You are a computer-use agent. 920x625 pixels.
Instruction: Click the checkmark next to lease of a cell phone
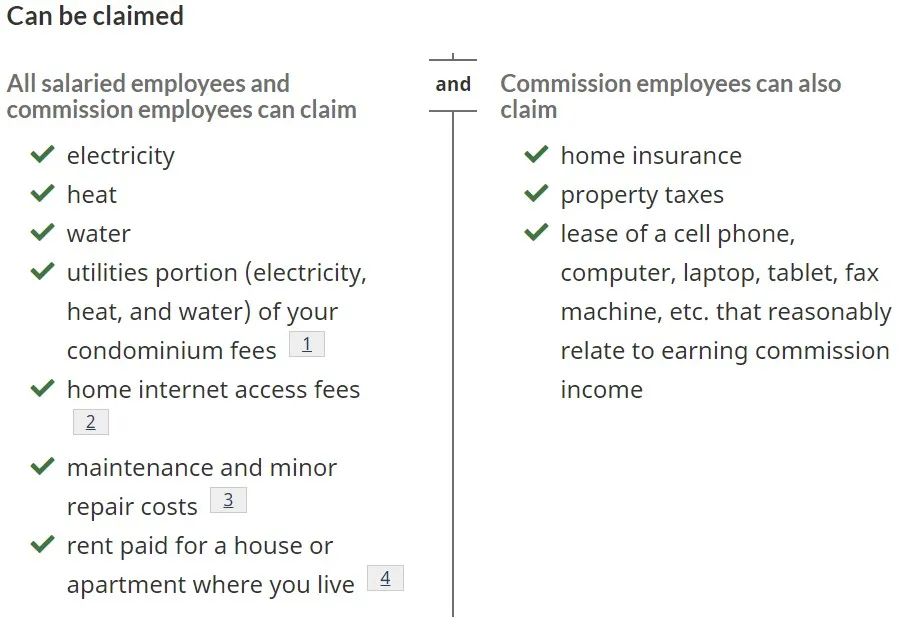[x=536, y=233]
